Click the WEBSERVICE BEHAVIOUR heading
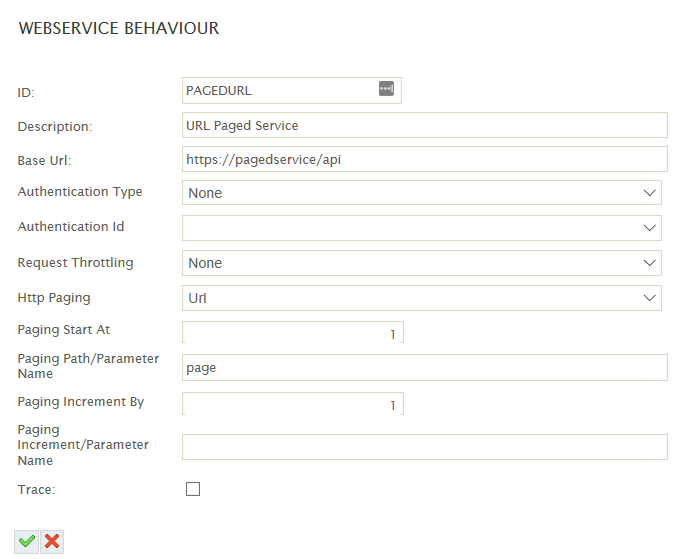 pyautogui.click(x=119, y=28)
